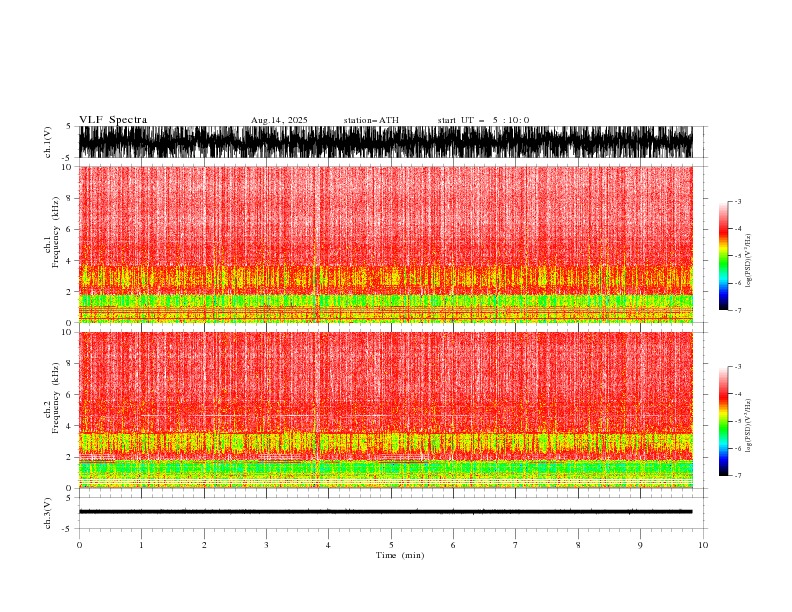
Task: Click the time axis tick label '9'
Action: (640, 545)
